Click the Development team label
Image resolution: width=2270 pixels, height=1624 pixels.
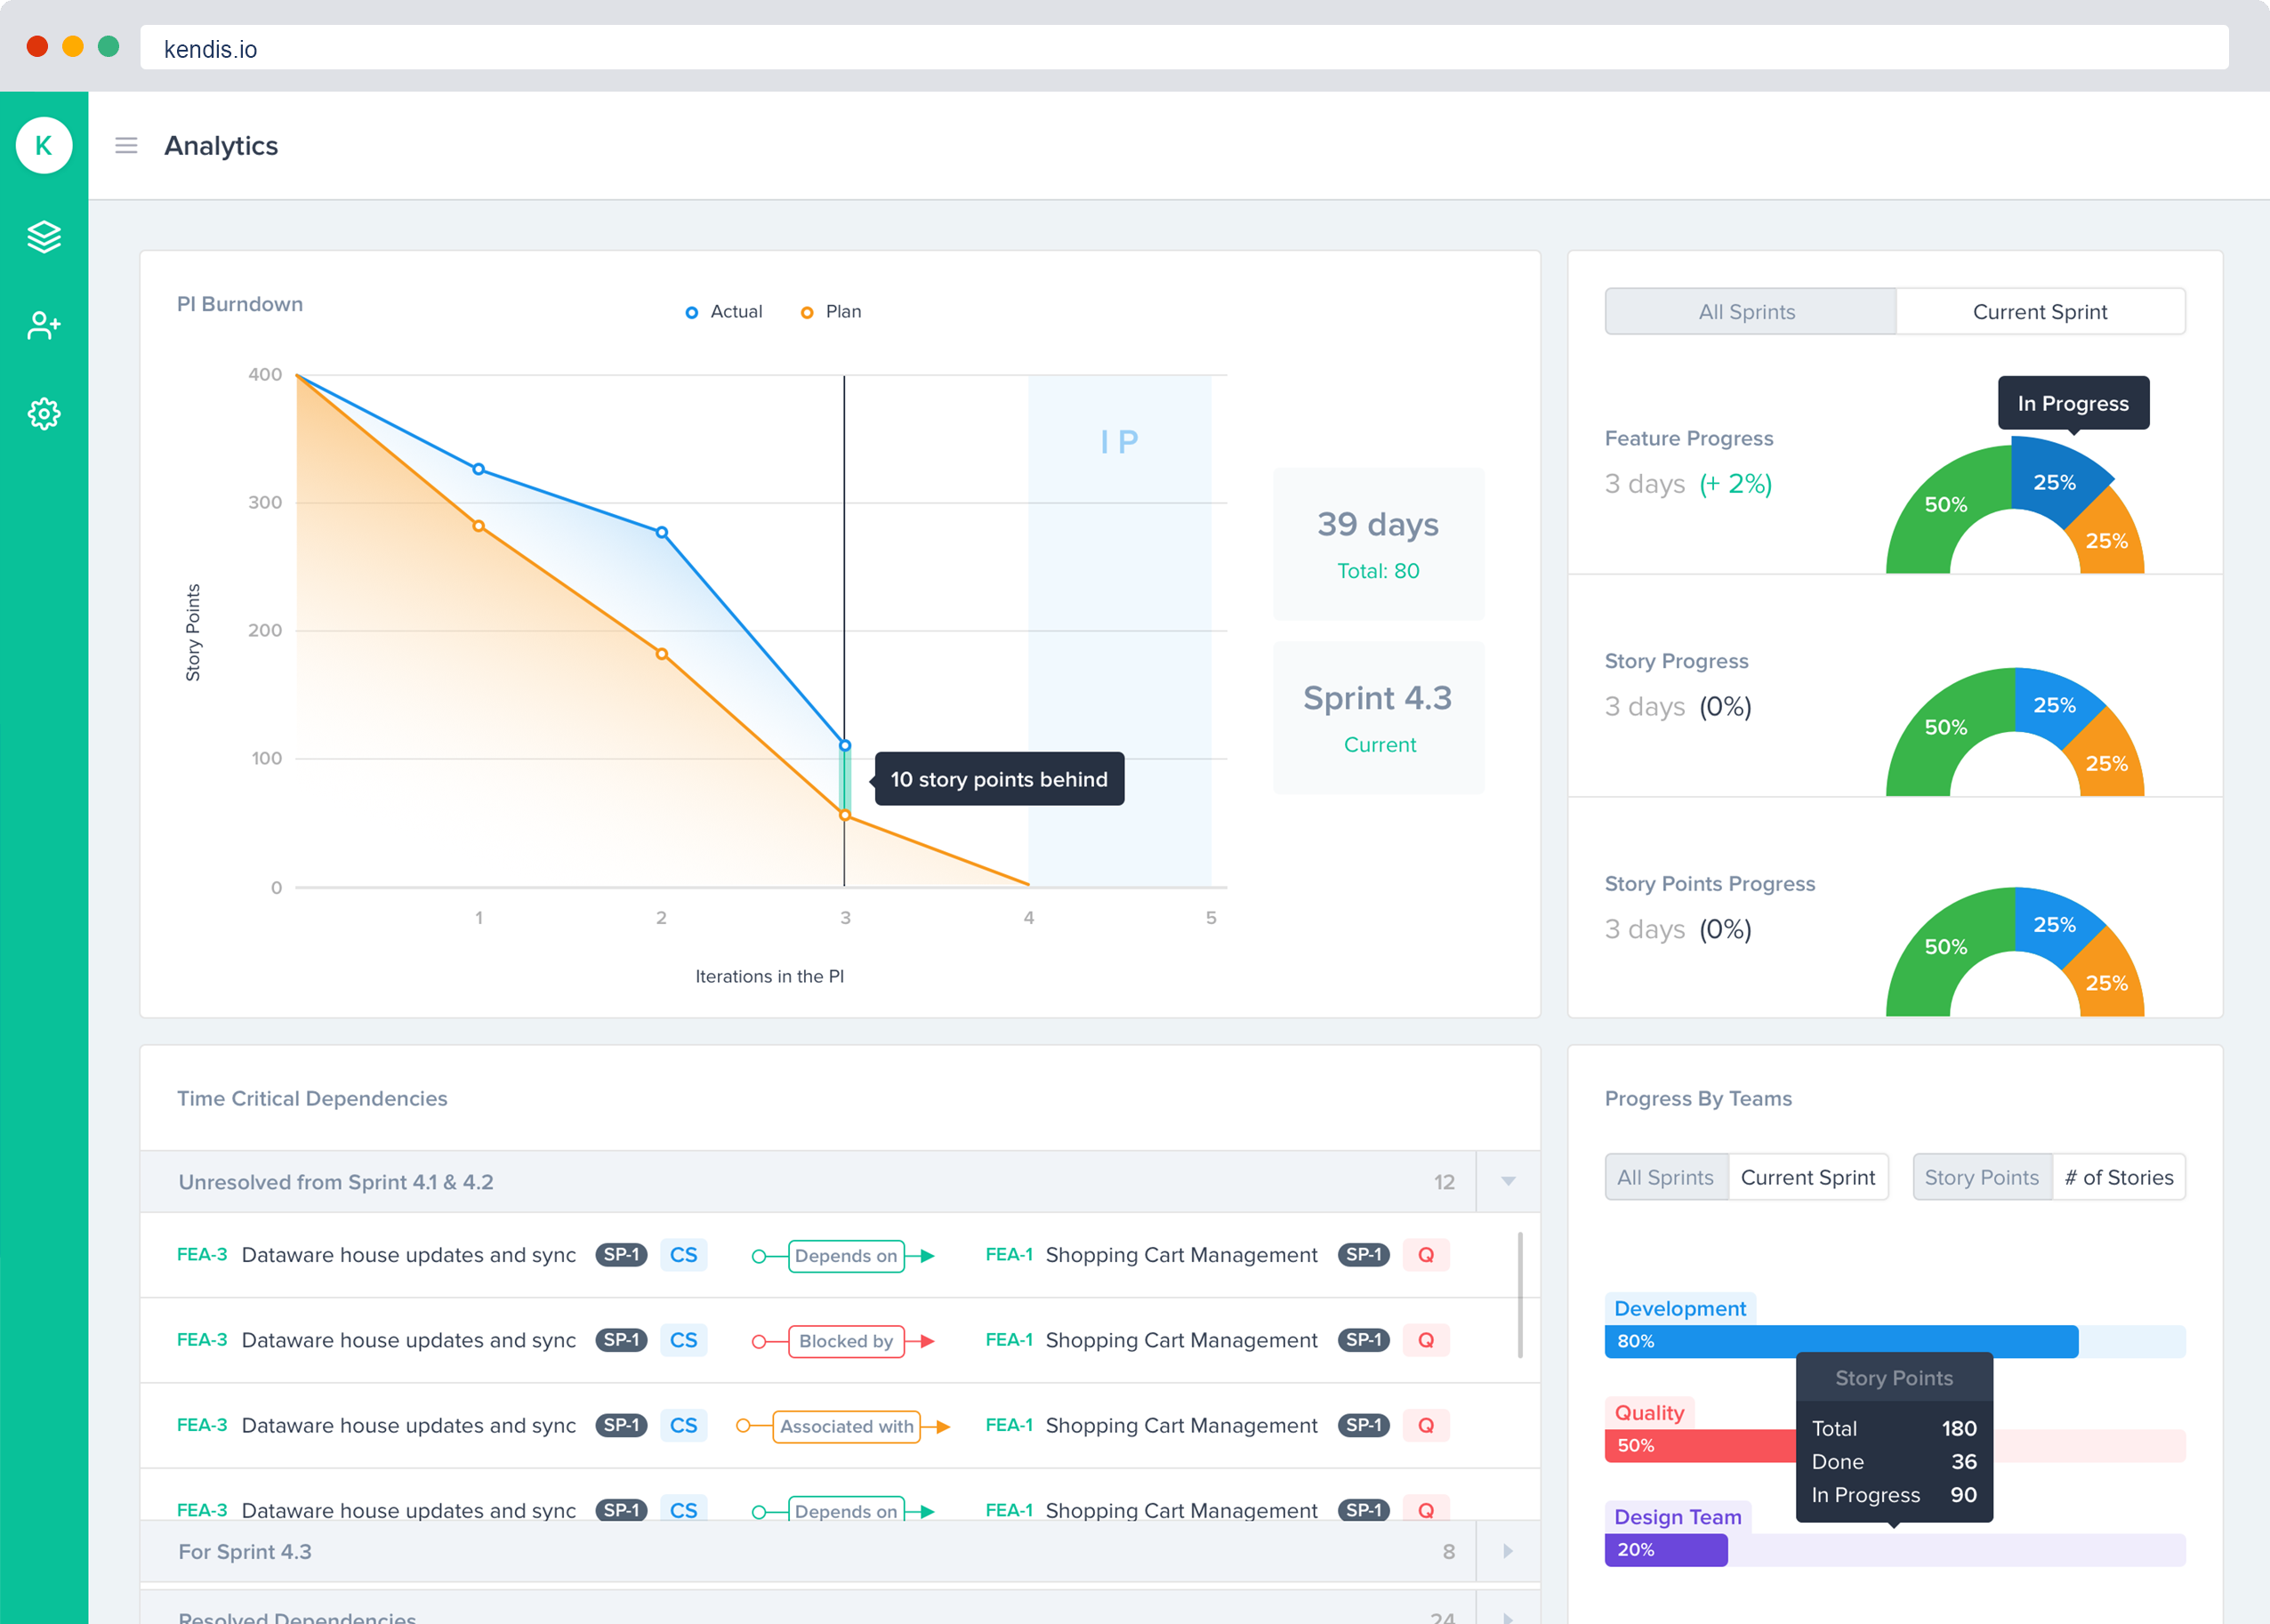coord(1680,1309)
